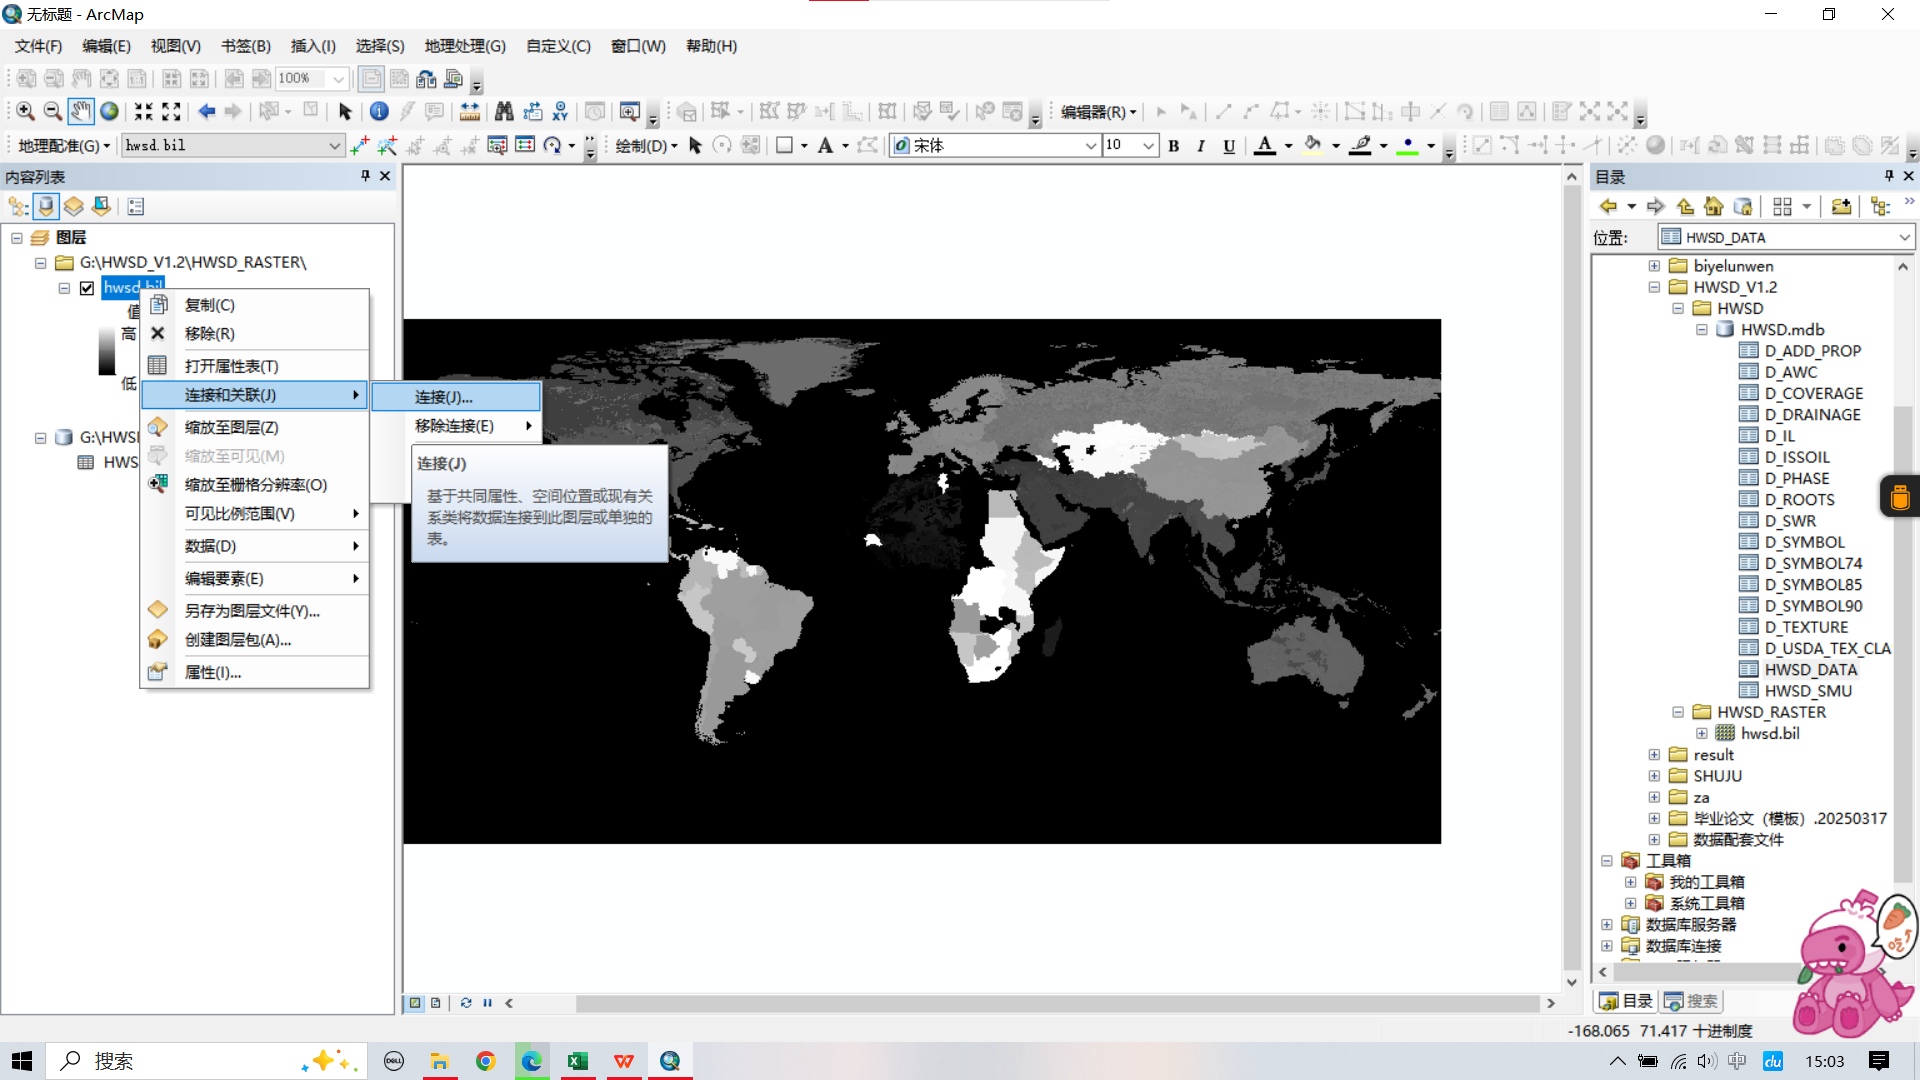
Task: Open 地理处理(G) menu
Action: click(464, 46)
